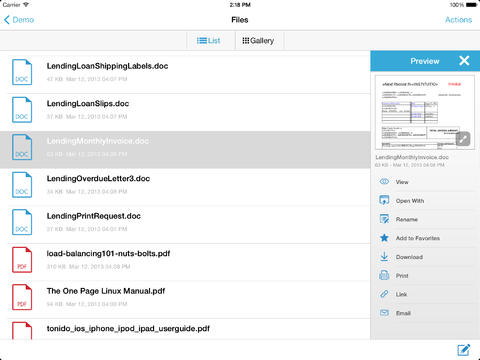This screenshot has width=480, height=360.
Task: Select file load-balancing101-nuts-bolts.pdf
Action: 185,262
